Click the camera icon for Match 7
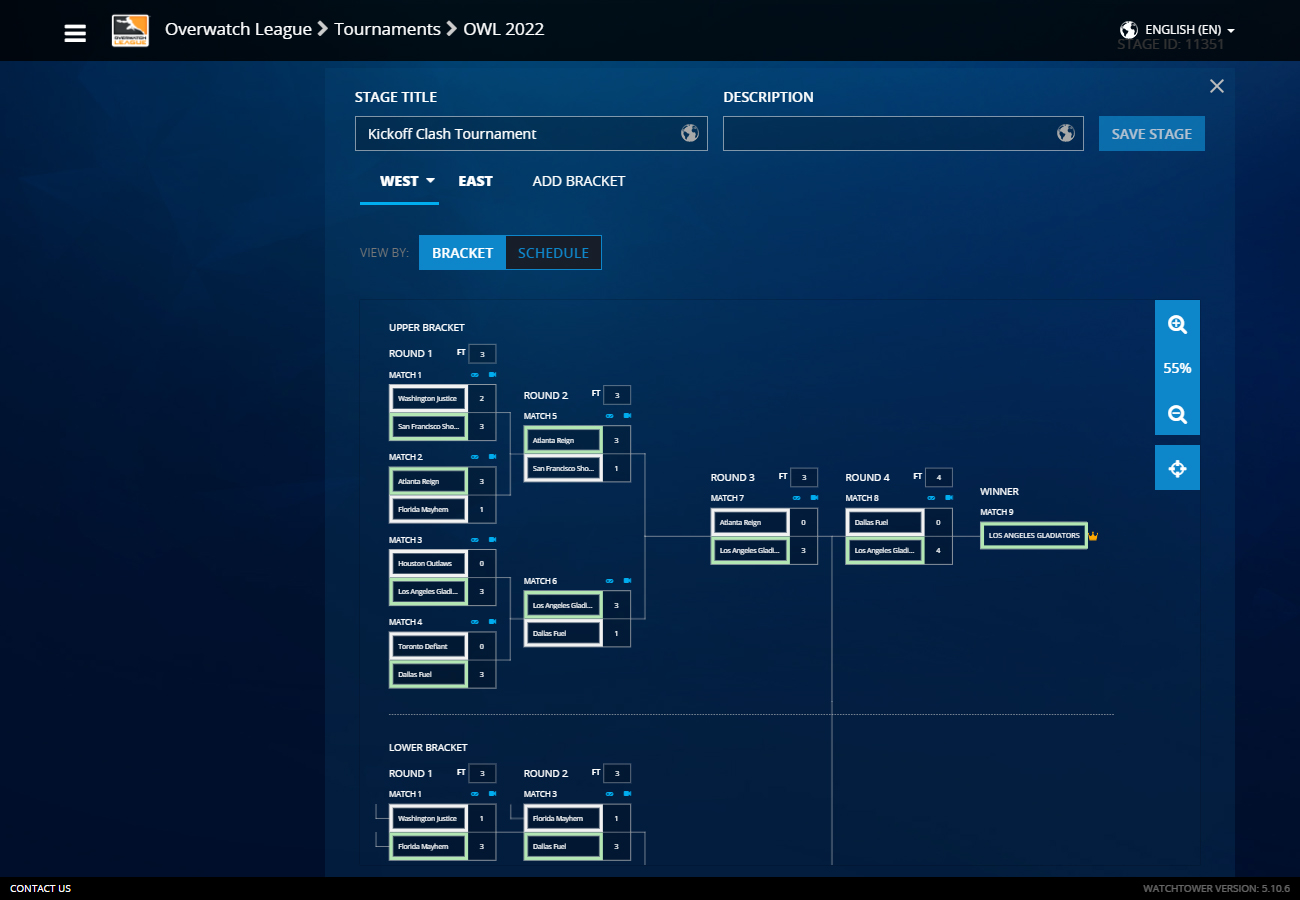1300x900 pixels. pyautogui.click(x=814, y=498)
